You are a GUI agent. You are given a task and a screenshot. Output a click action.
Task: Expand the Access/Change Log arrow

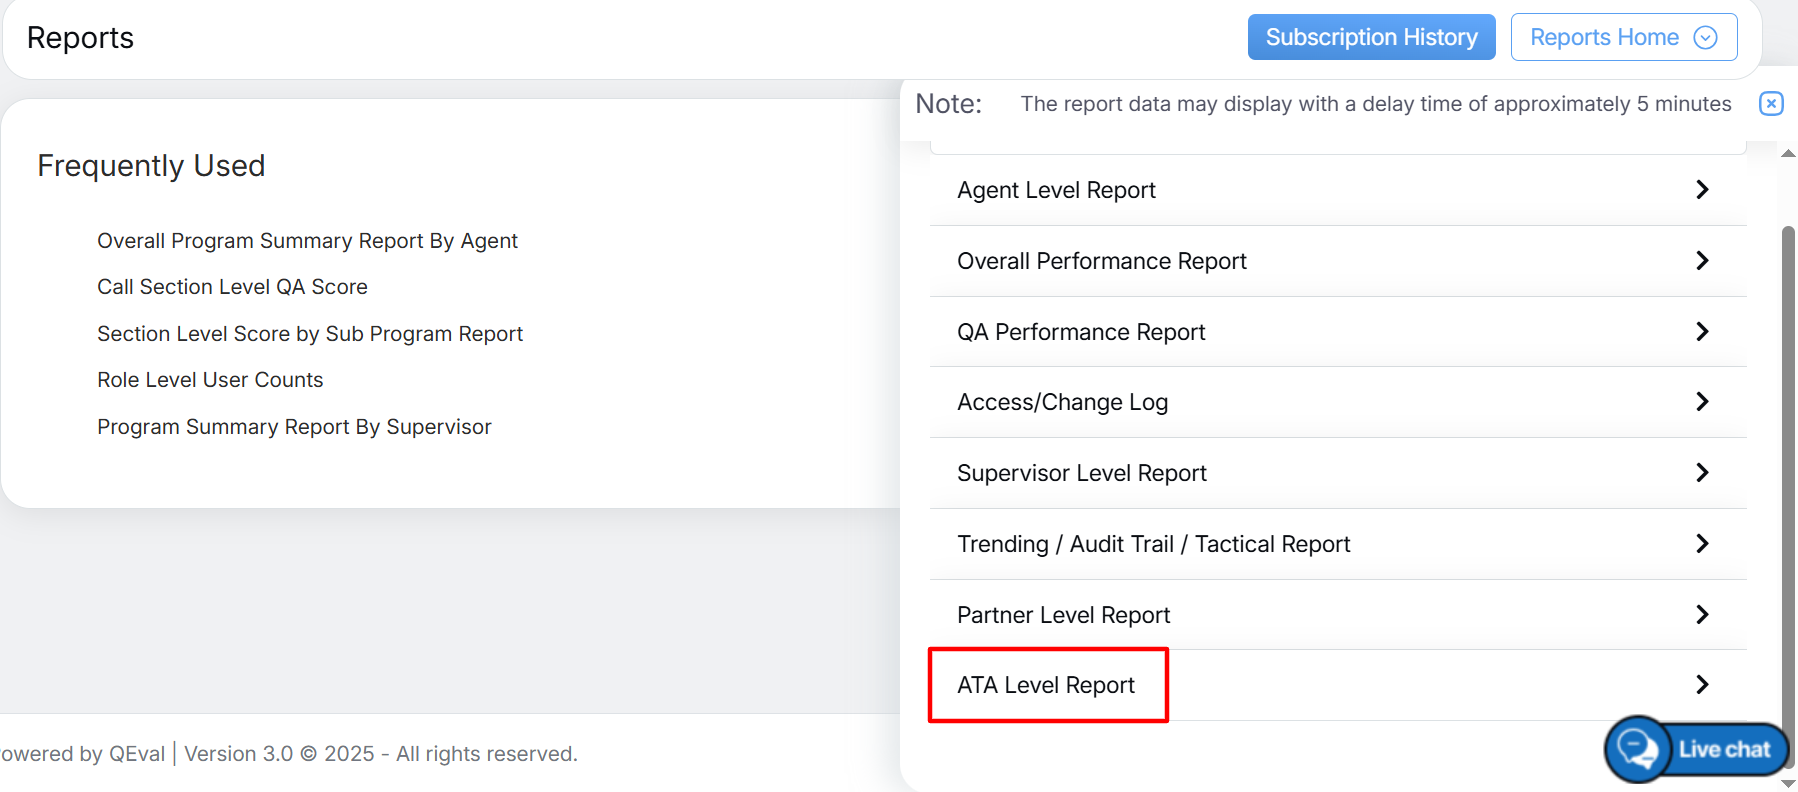pos(1702,402)
